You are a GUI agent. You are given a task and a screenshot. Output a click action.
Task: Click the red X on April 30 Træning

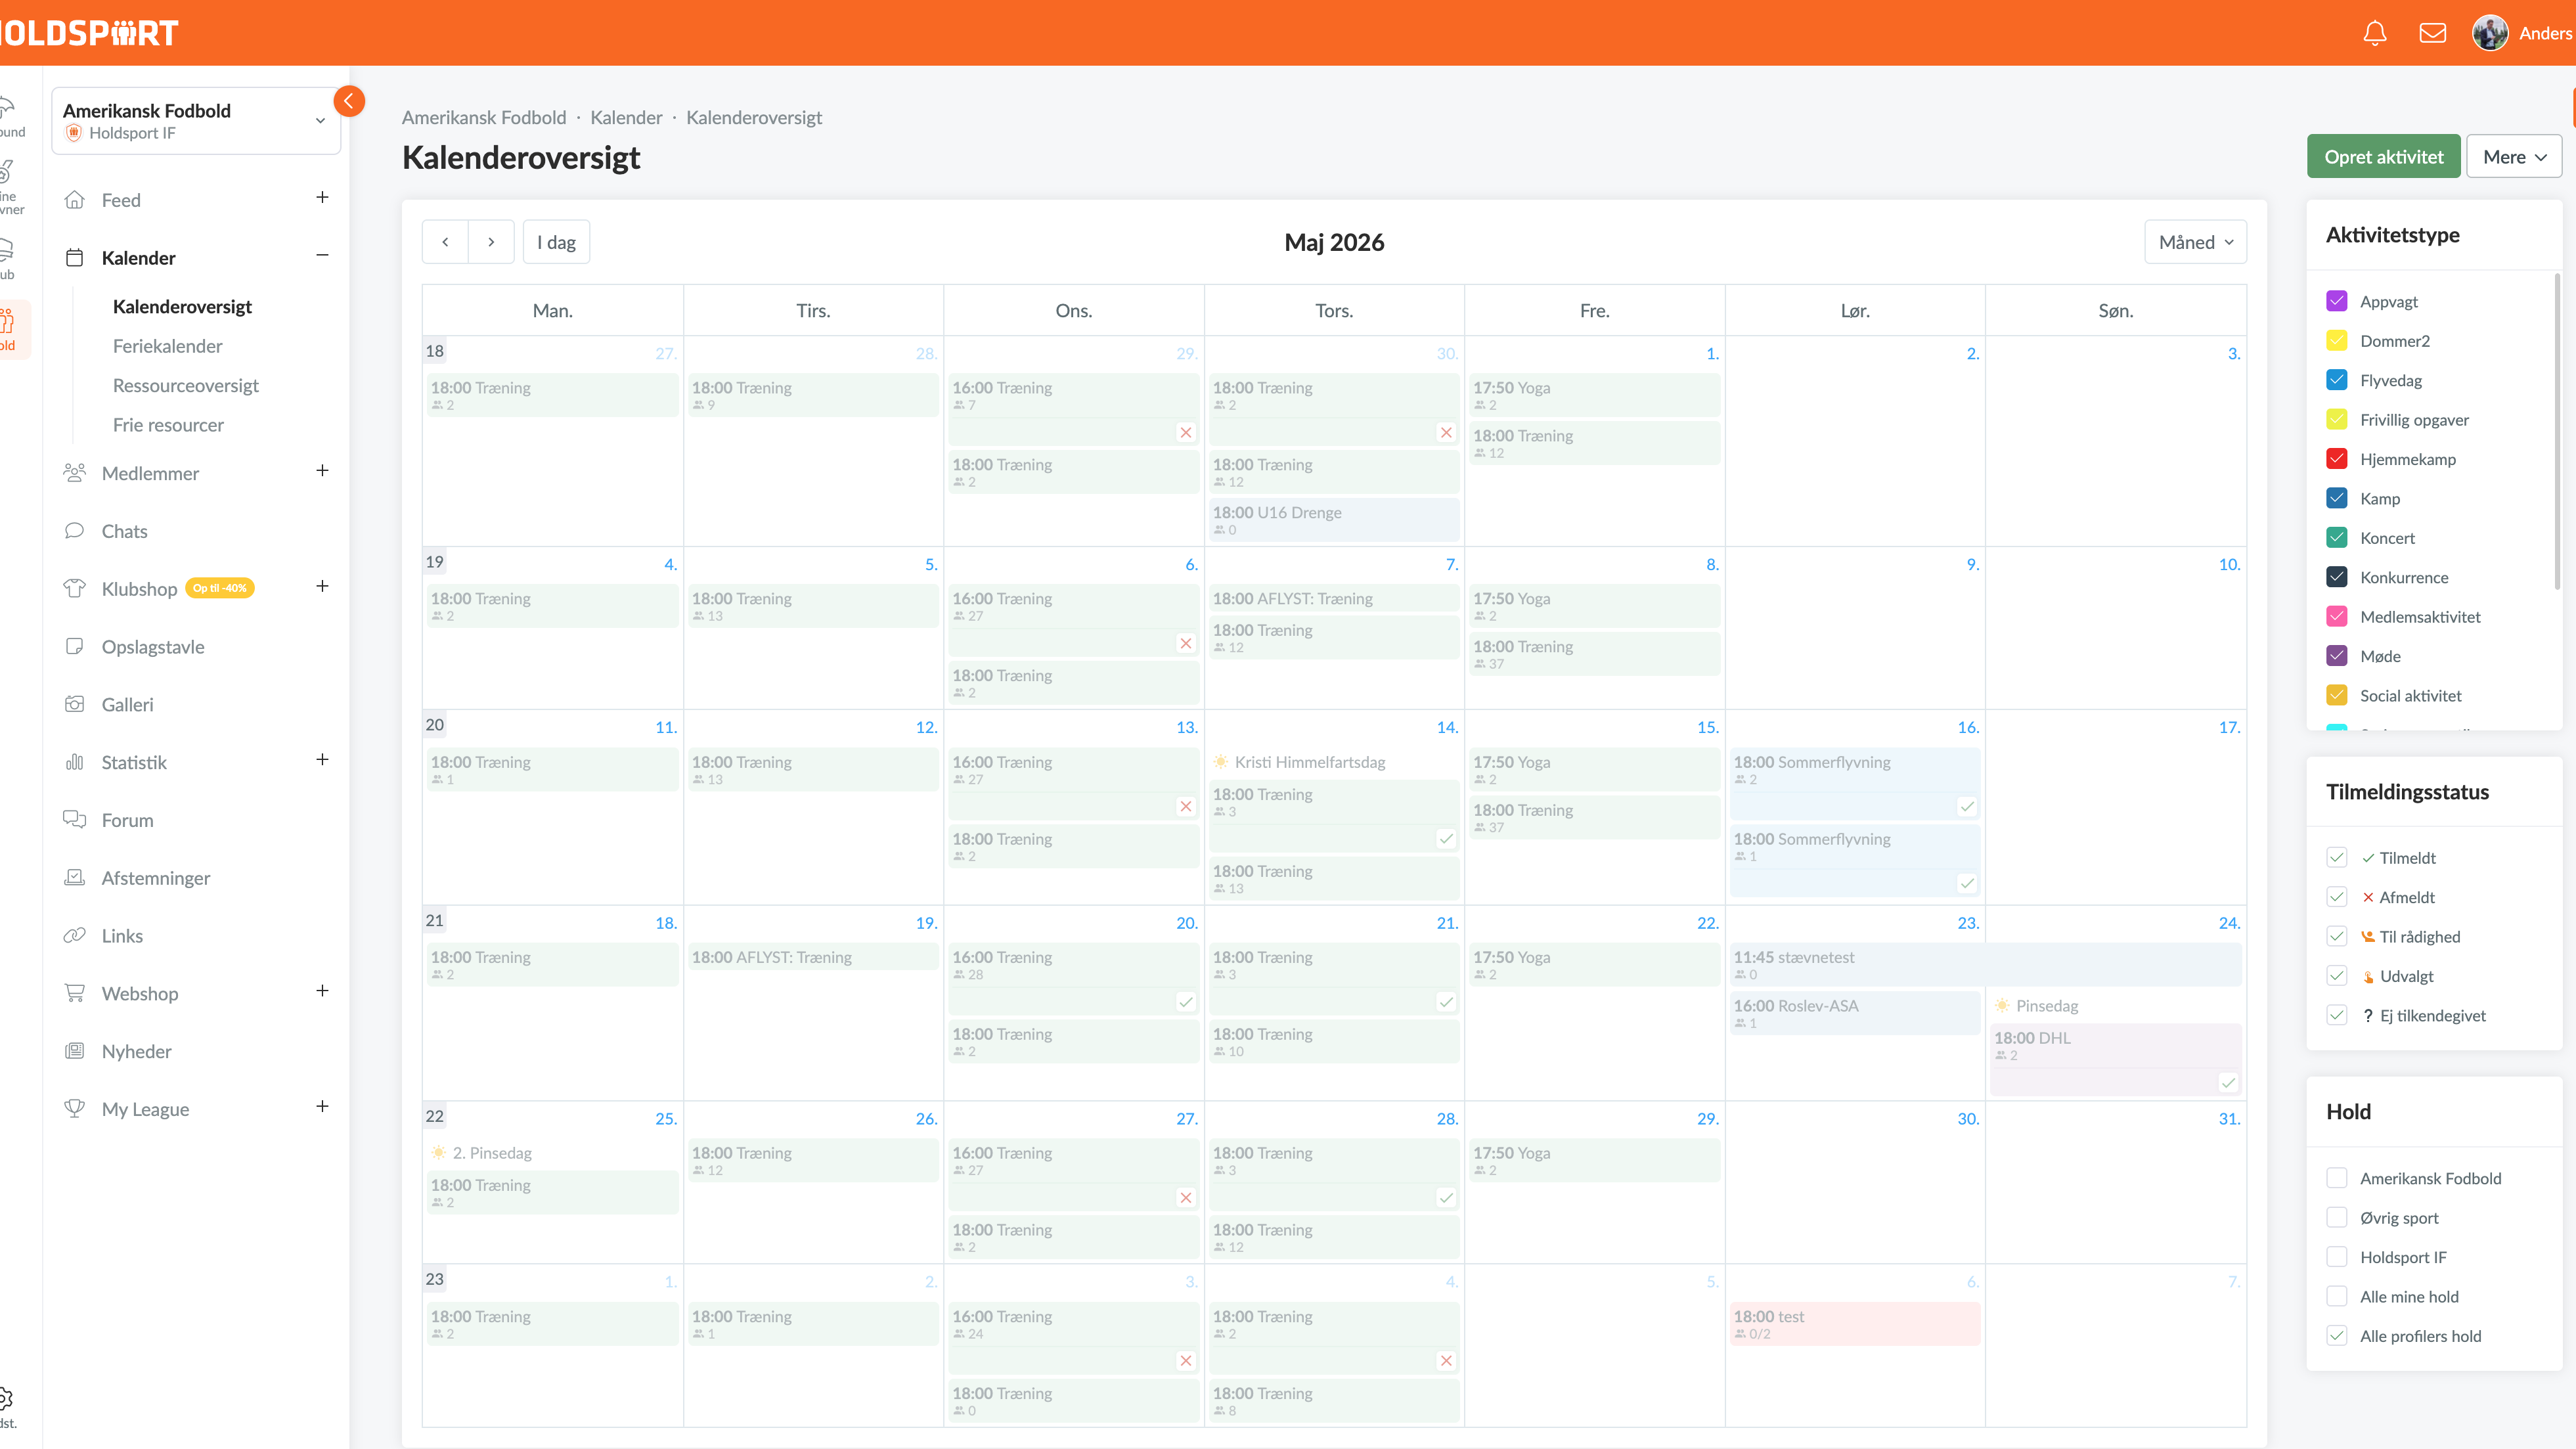point(1446,432)
